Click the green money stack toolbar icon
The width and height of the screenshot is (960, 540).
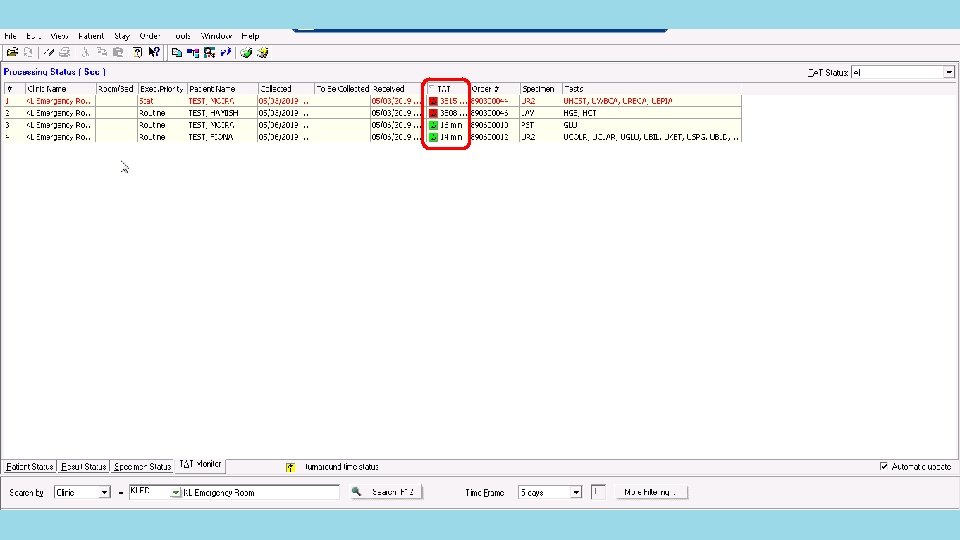(x=246, y=53)
